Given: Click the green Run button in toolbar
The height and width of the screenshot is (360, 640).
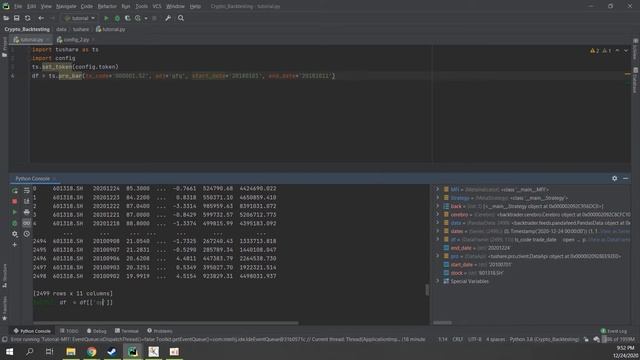Looking at the screenshot, I should coord(106,18).
